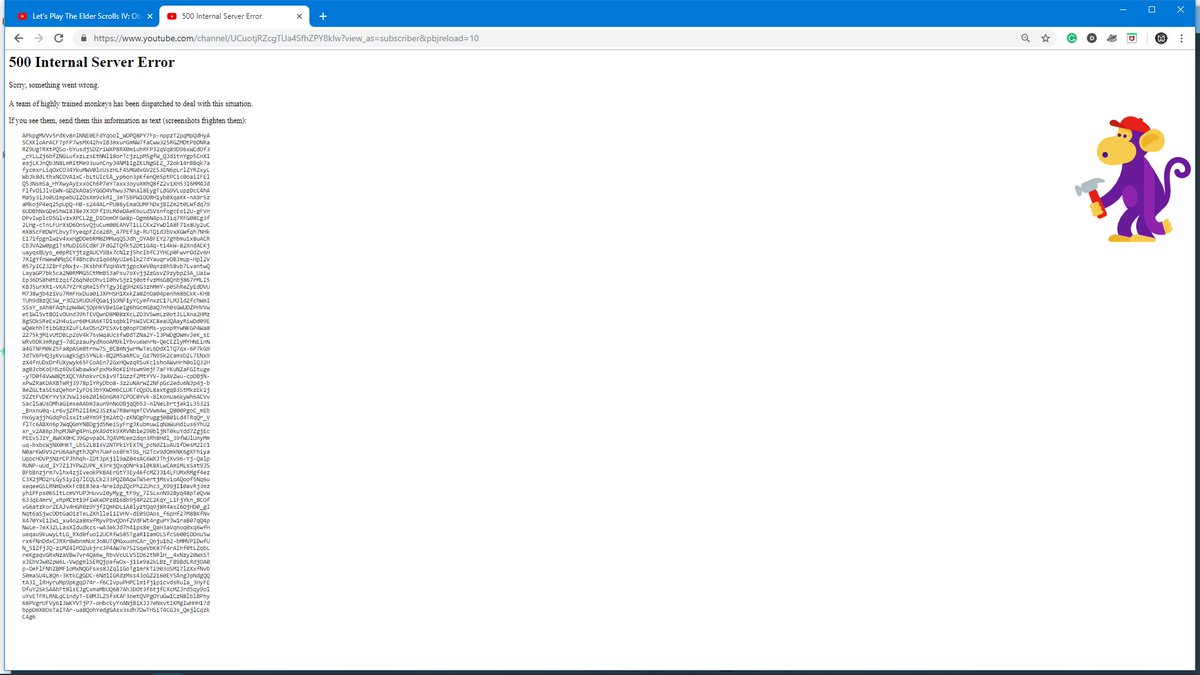This screenshot has width=1200, height=675.
Task: Click the 'Sorry, something went wrong.' text
Action: coord(53,85)
